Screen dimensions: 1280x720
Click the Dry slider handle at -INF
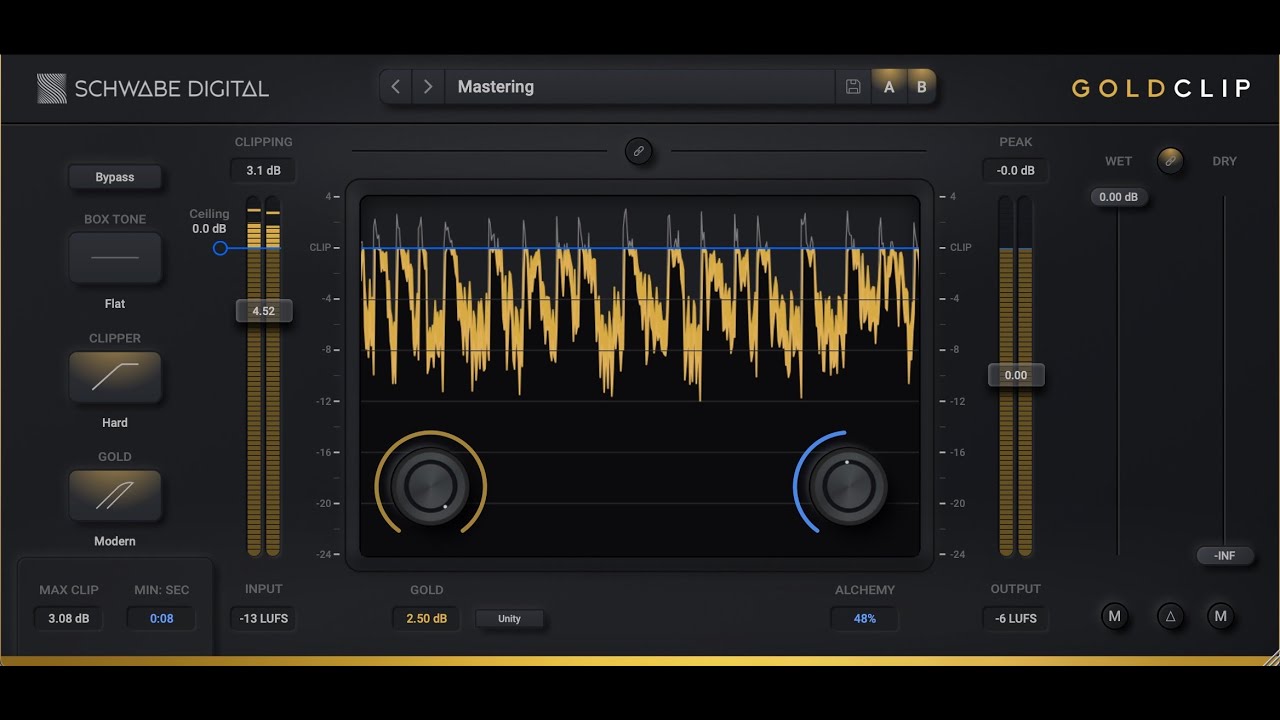[1225, 556]
